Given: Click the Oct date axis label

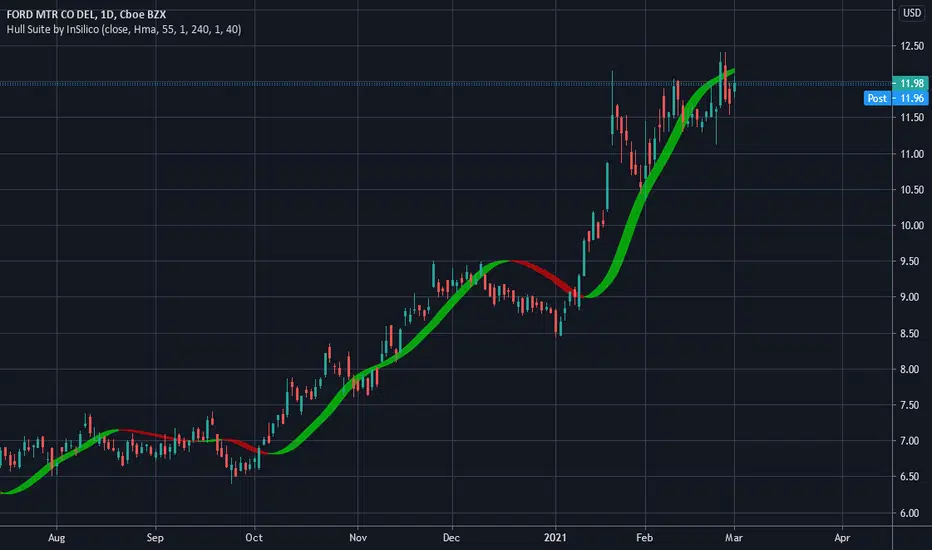Looking at the screenshot, I should click(254, 538).
